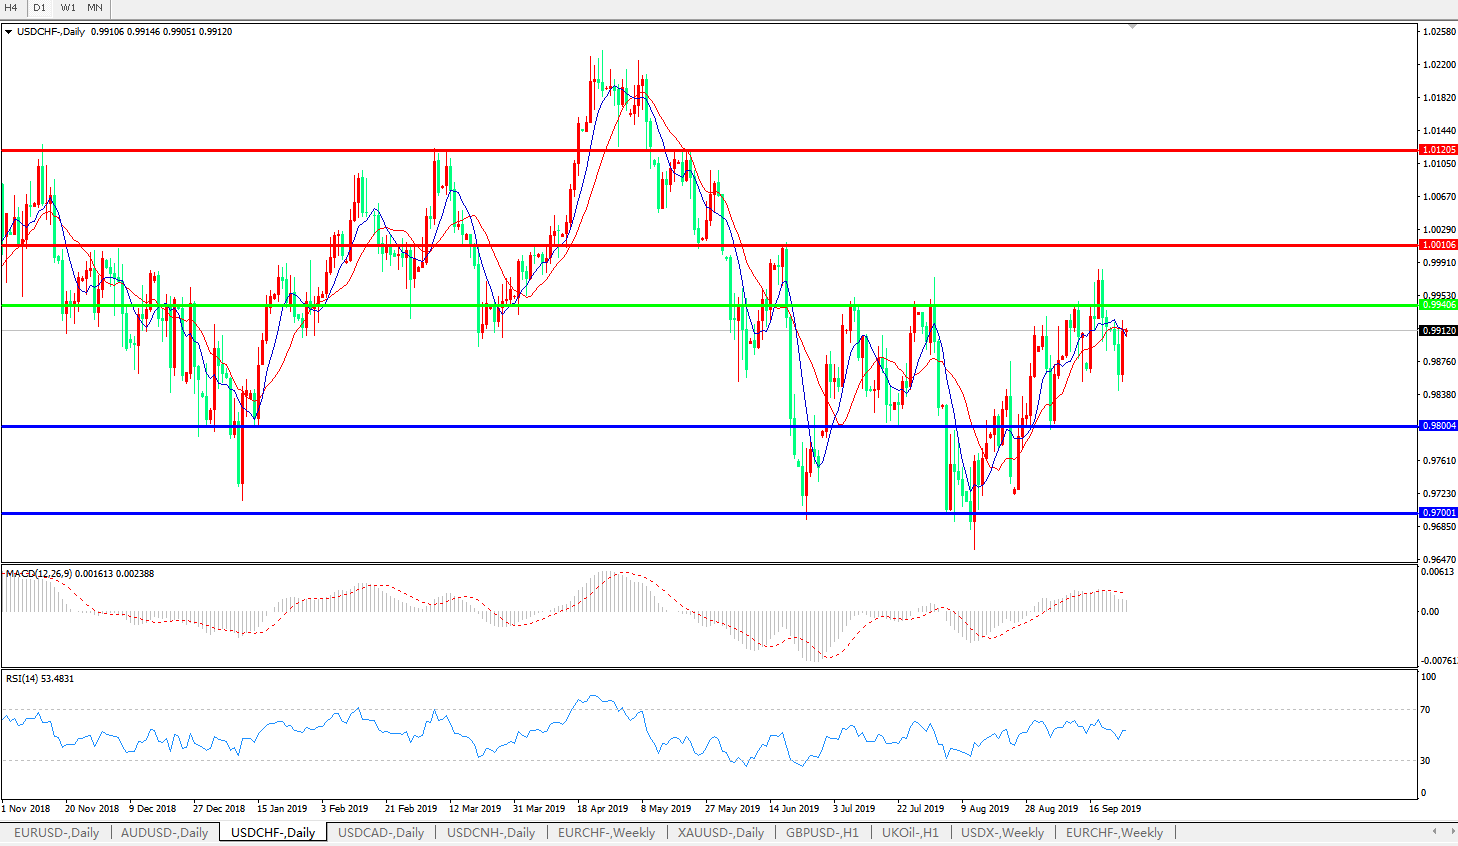The width and height of the screenshot is (1458, 846).
Task: Click the MACD(12,26,9) indicator label
Action: tap(40, 574)
